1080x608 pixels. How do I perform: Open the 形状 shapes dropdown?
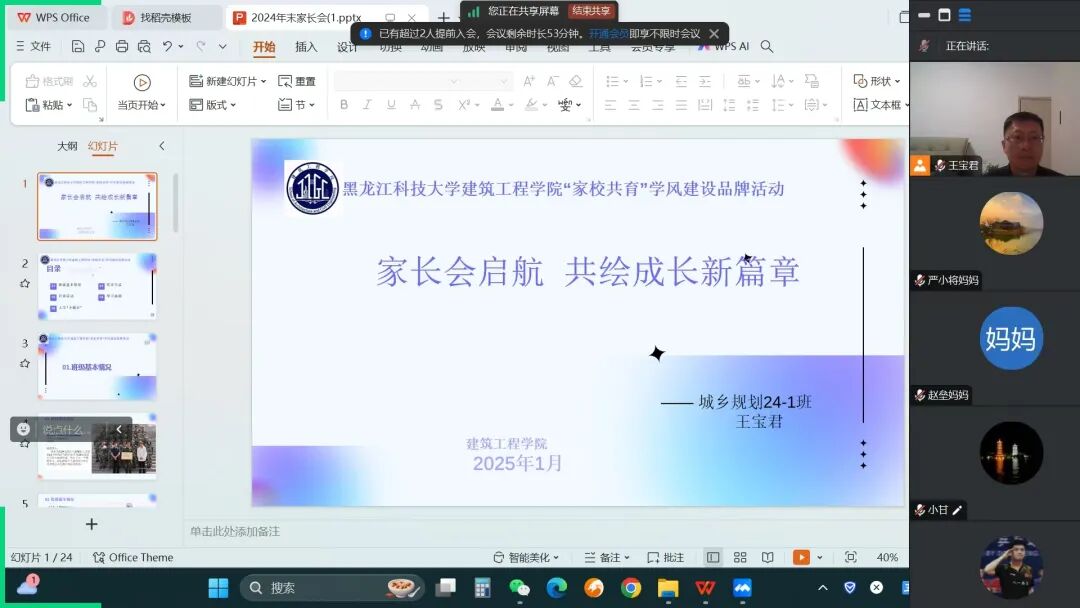click(878, 81)
